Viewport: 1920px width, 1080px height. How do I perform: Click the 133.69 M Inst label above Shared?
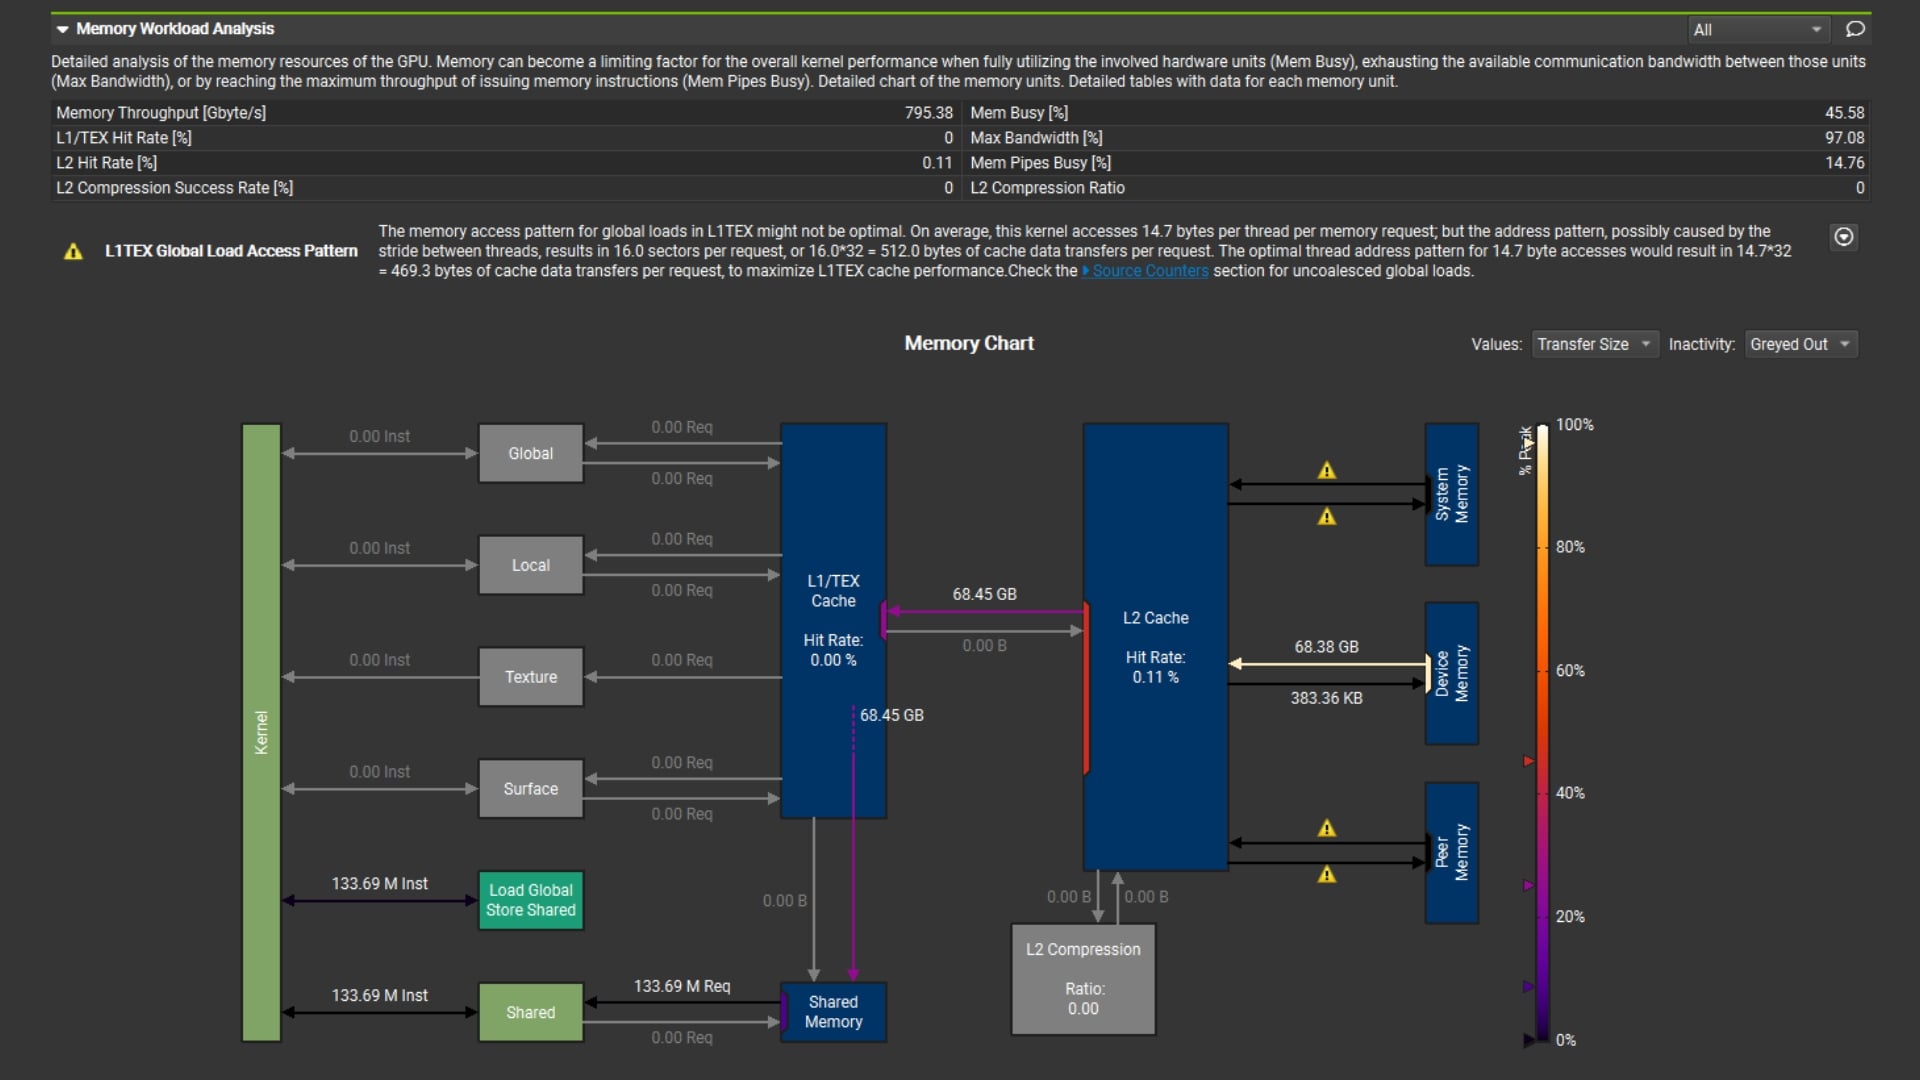(379, 996)
